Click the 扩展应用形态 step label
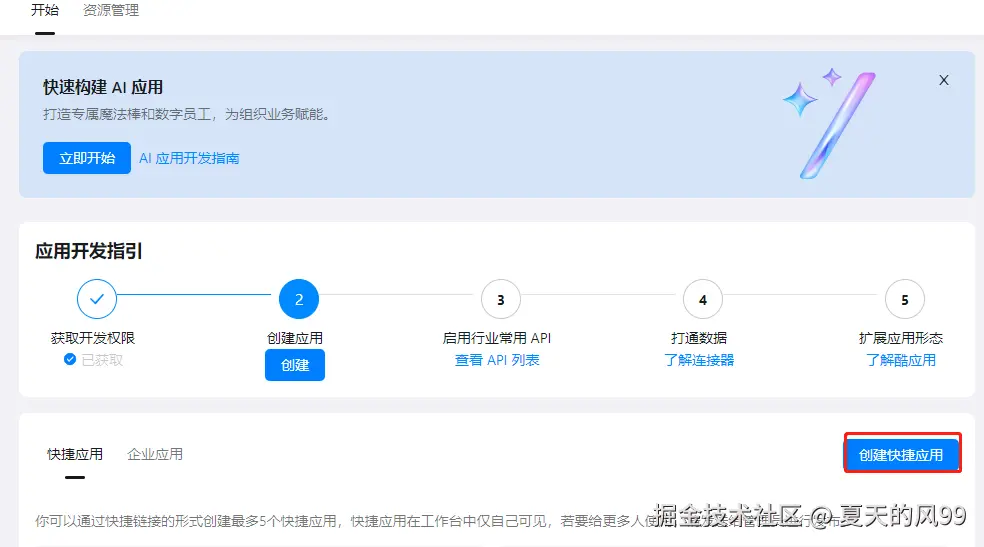 (901, 338)
